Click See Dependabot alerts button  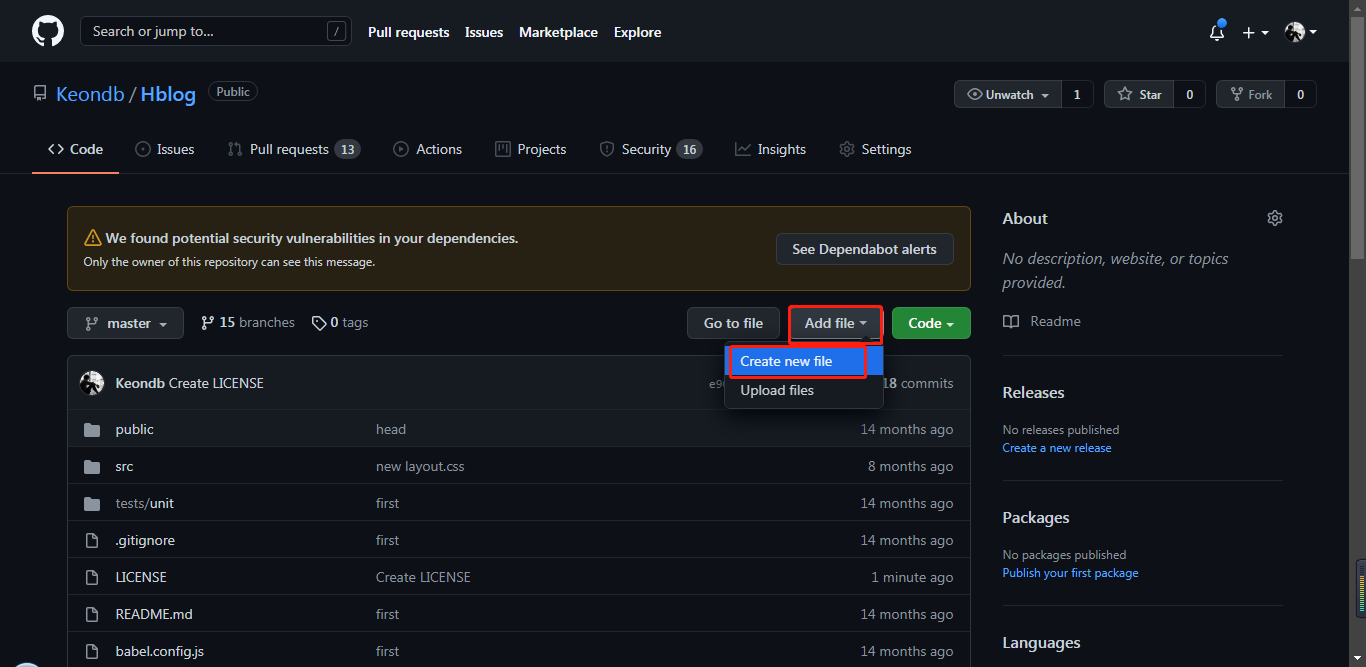click(x=864, y=249)
